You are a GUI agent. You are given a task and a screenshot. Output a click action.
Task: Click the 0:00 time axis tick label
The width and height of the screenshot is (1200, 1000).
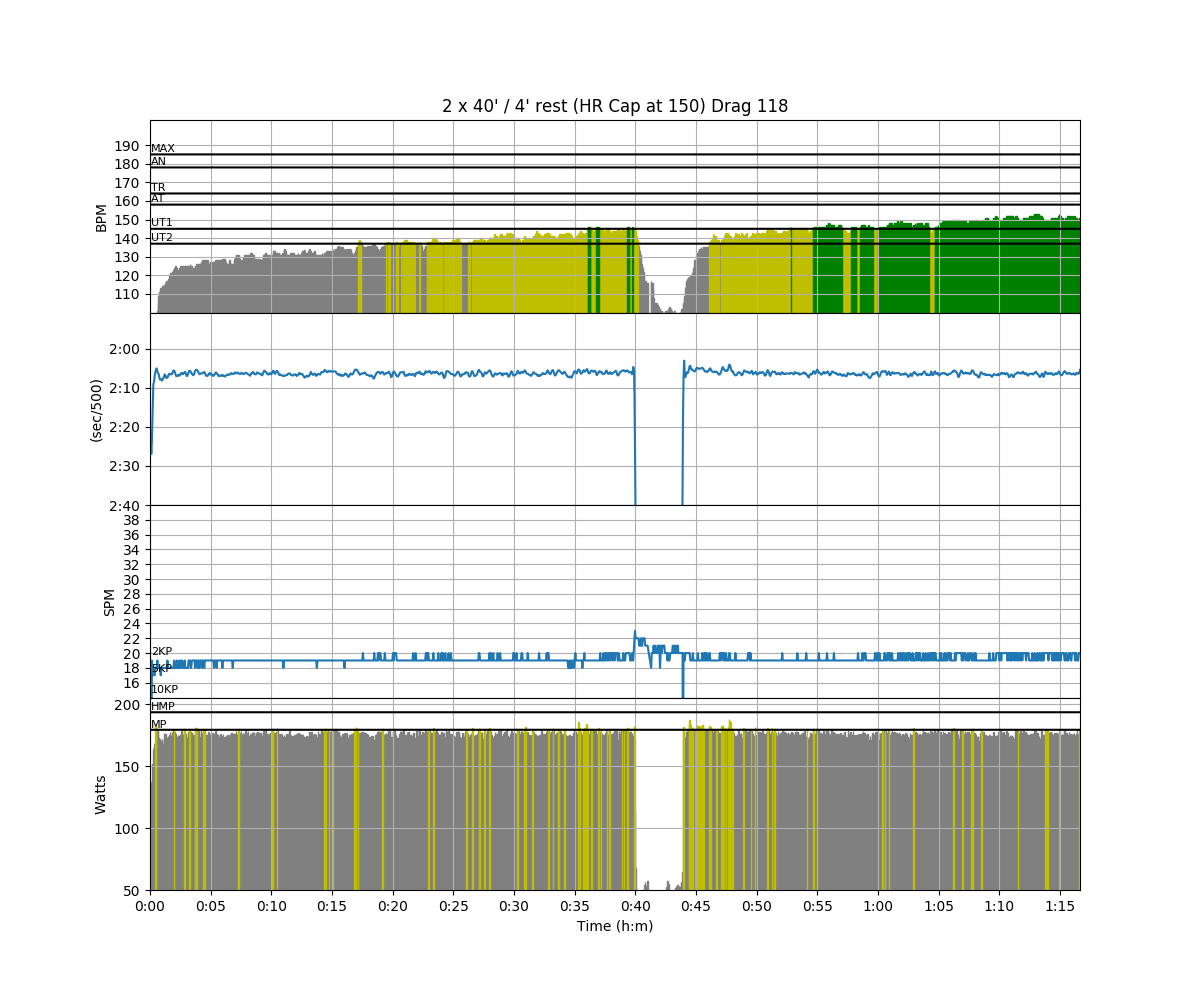click(150, 905)
